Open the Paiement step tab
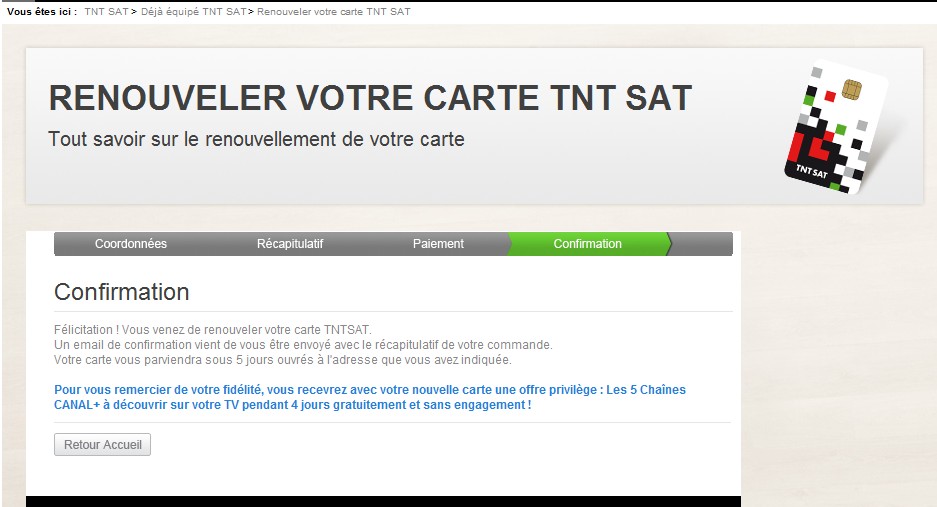Screen dimensions: 937x507 point(438,244)
